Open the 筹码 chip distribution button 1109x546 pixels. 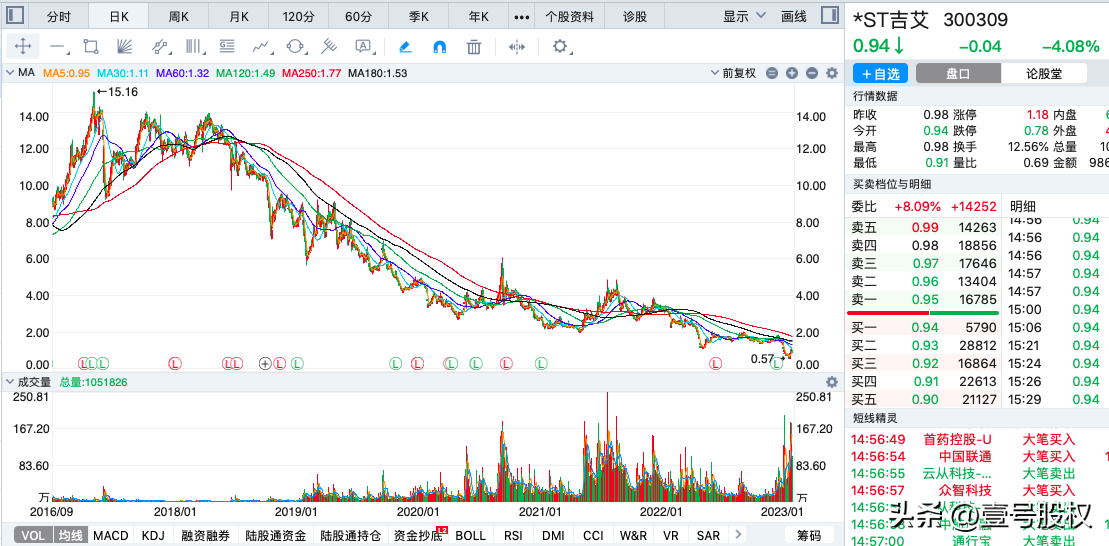tap(810, 535)
